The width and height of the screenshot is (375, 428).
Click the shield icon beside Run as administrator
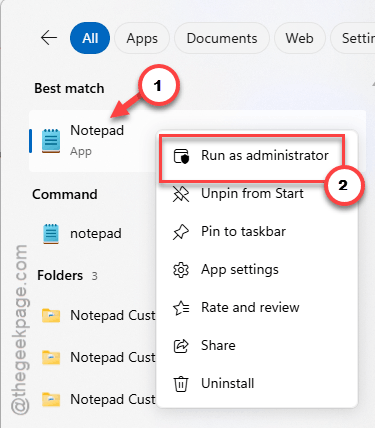click(181, 156)
